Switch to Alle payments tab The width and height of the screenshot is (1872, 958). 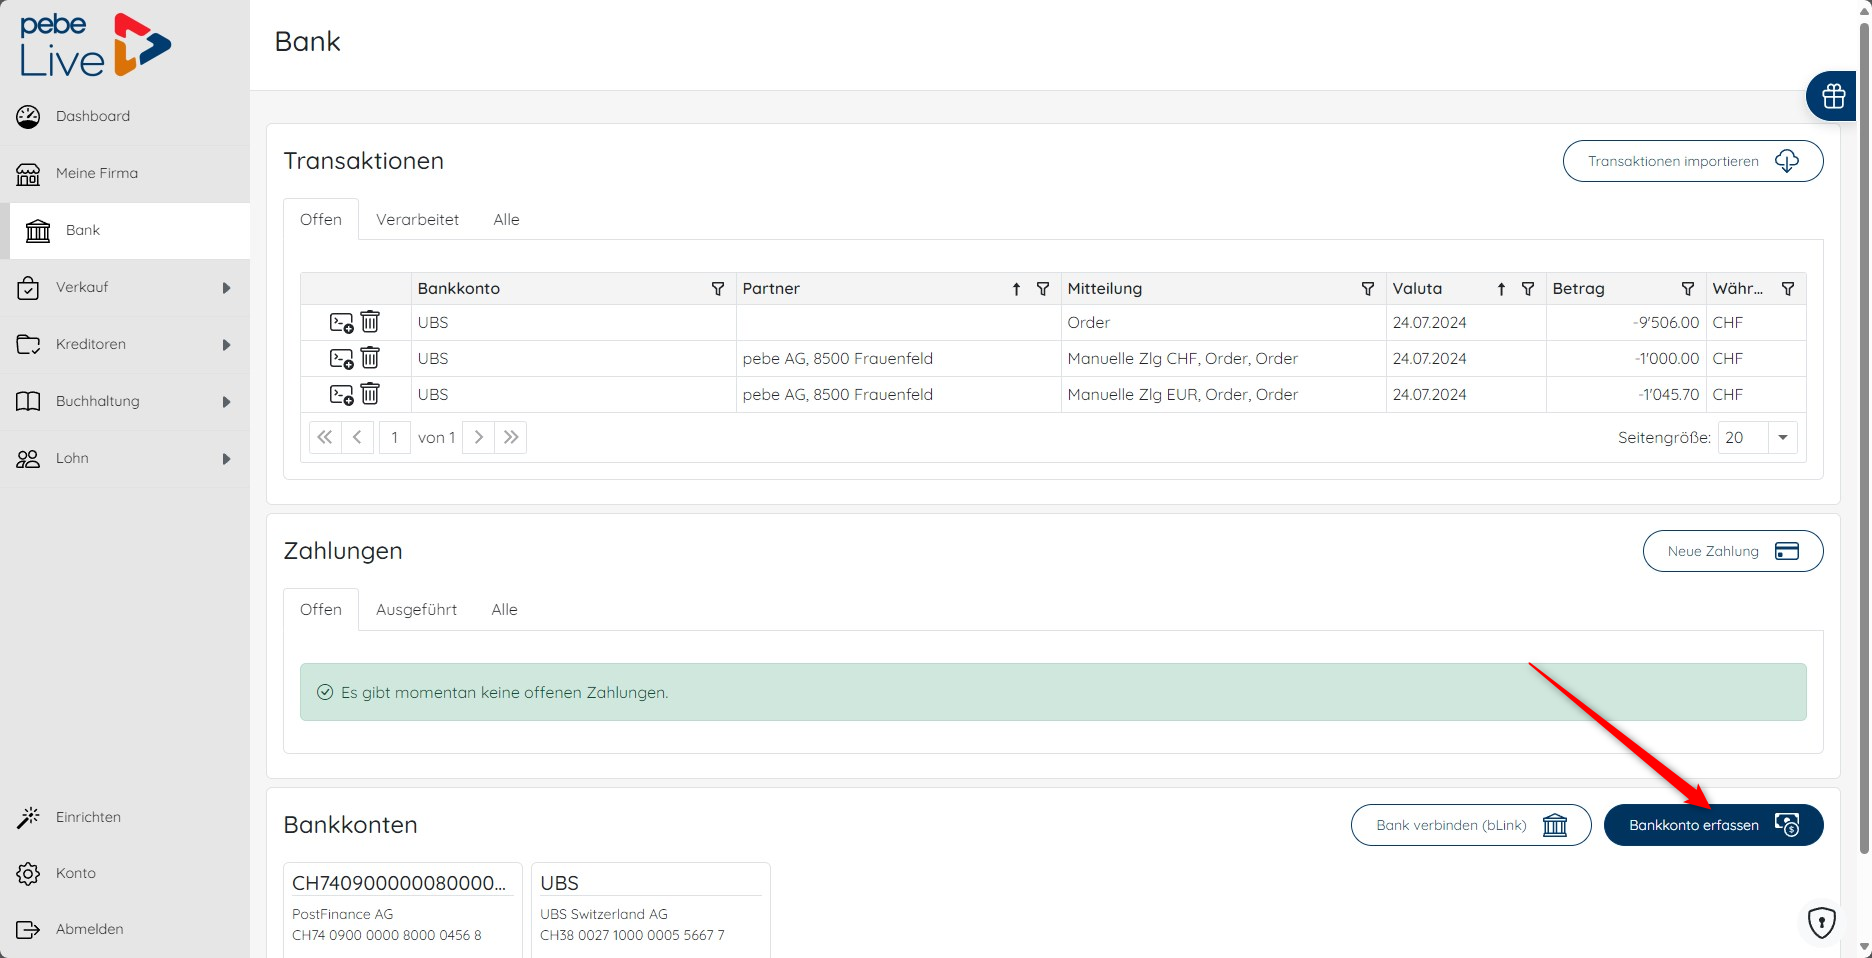pyautogui.click(x=504, y=610)
